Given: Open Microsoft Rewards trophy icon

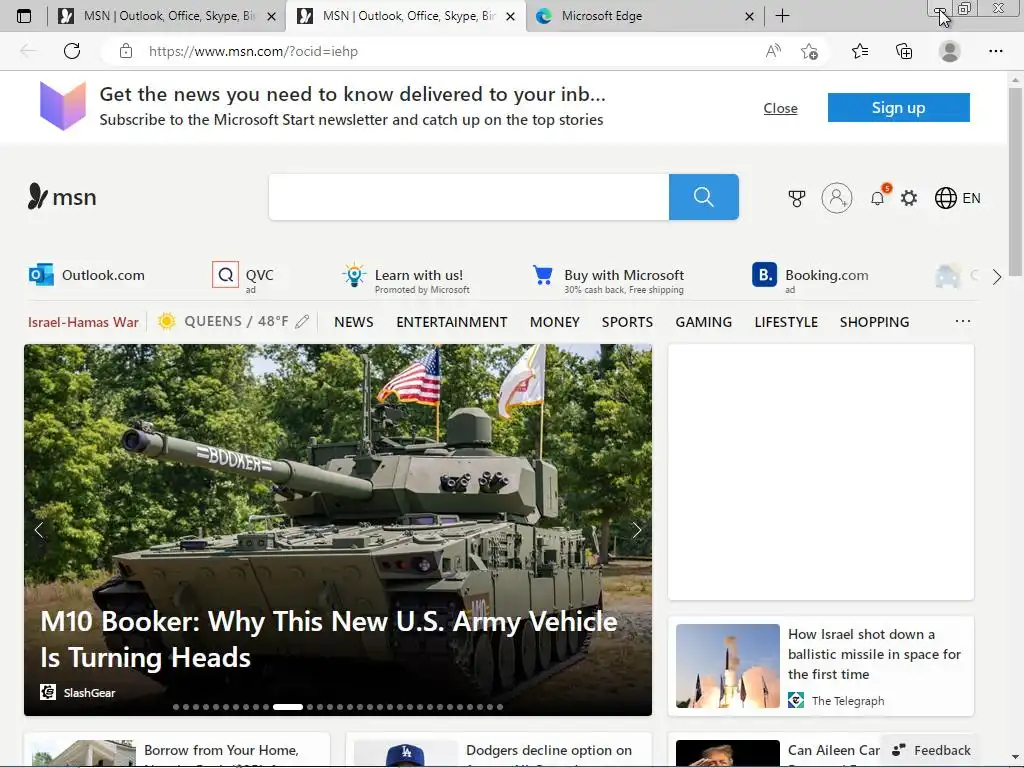Looking at the screenshot, I should pyautogui.click(x=797, y=198).
